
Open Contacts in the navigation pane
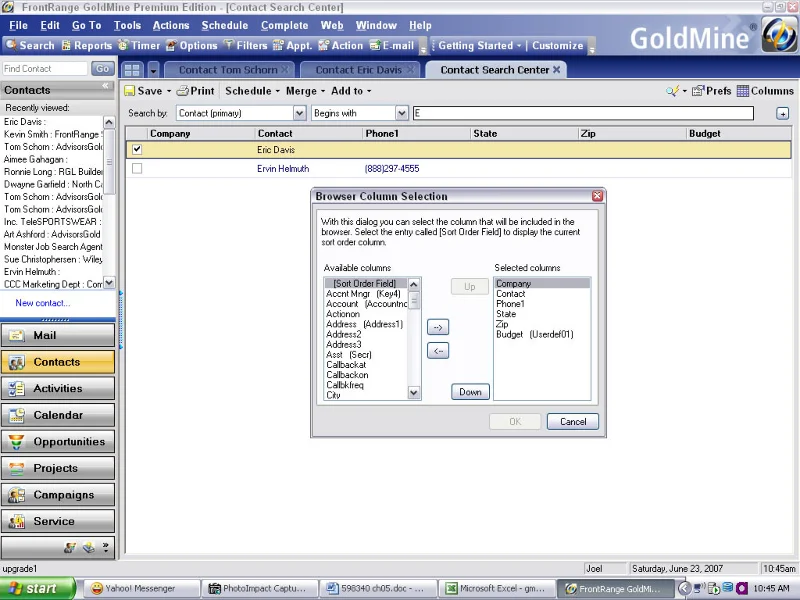tap(58, 362)
